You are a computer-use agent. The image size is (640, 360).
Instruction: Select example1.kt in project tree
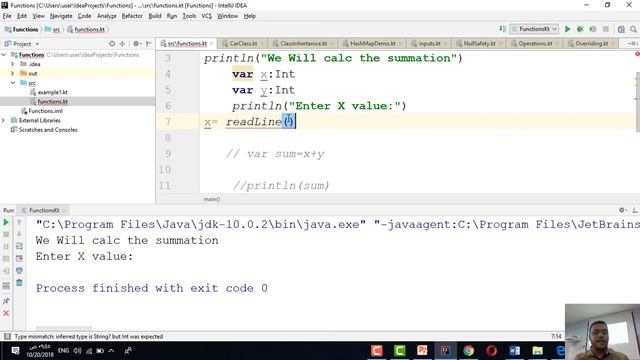[x=52, y=92]
